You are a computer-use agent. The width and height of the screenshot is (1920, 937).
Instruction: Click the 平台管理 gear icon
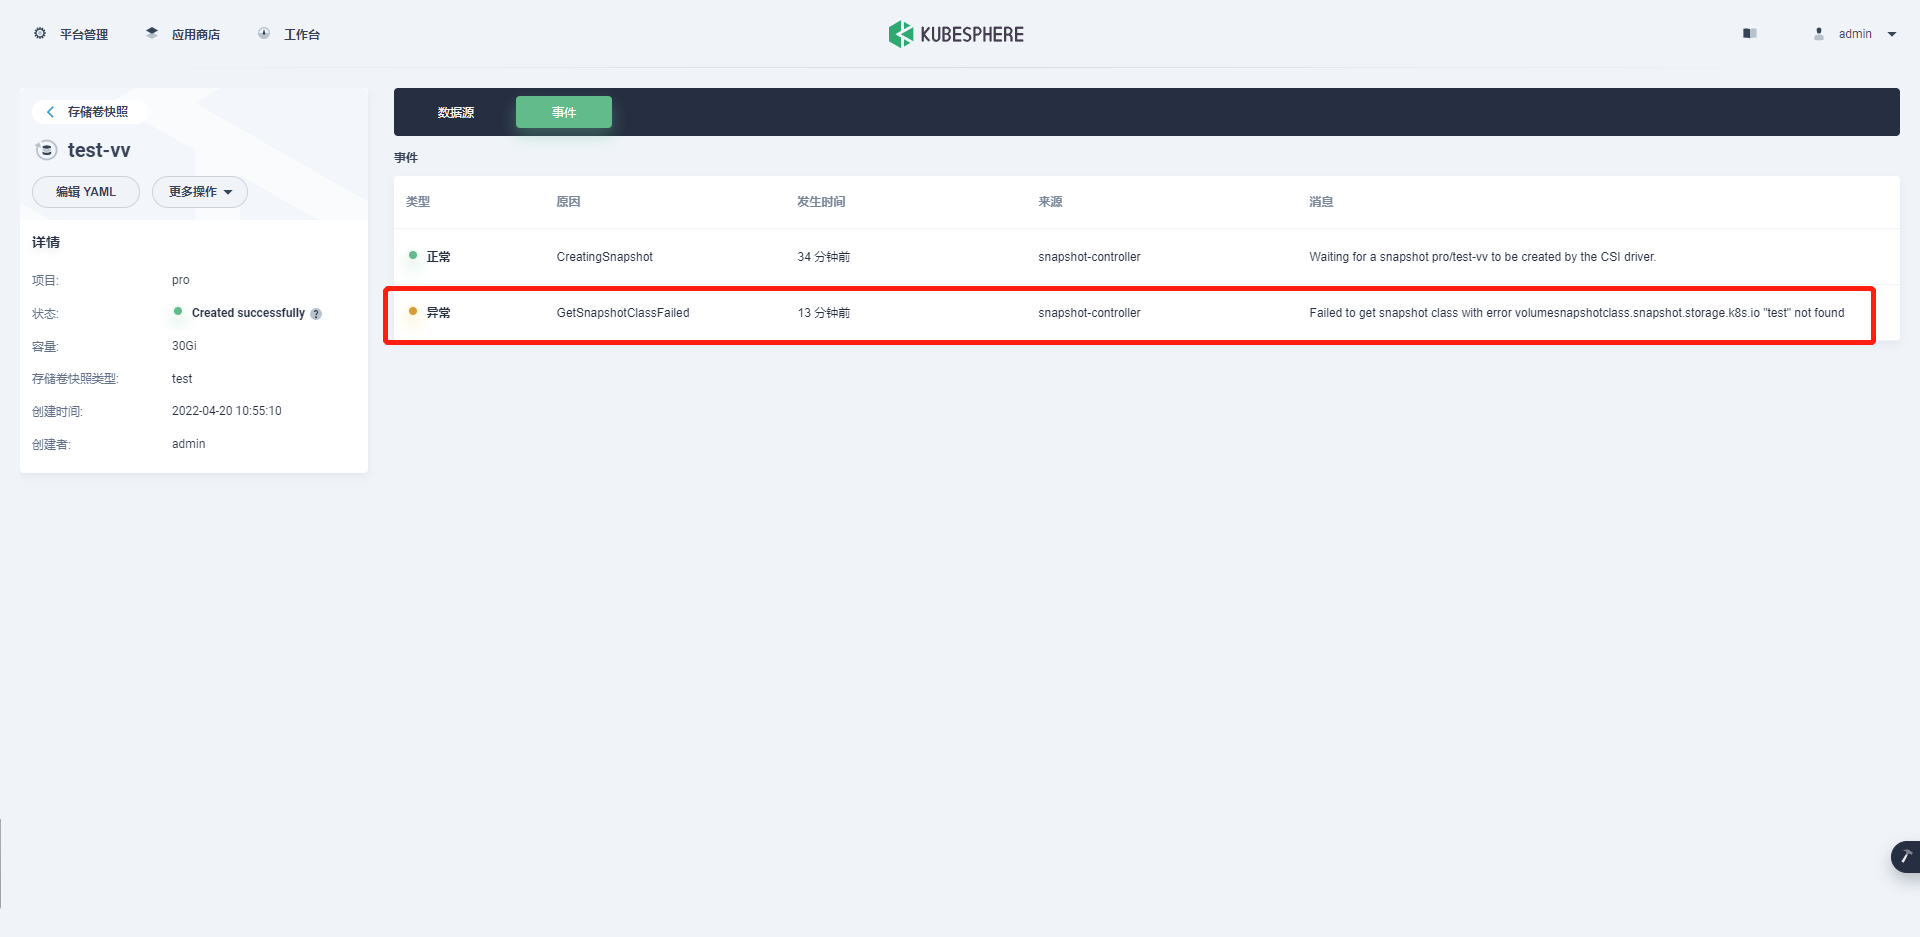click(40, 33)
